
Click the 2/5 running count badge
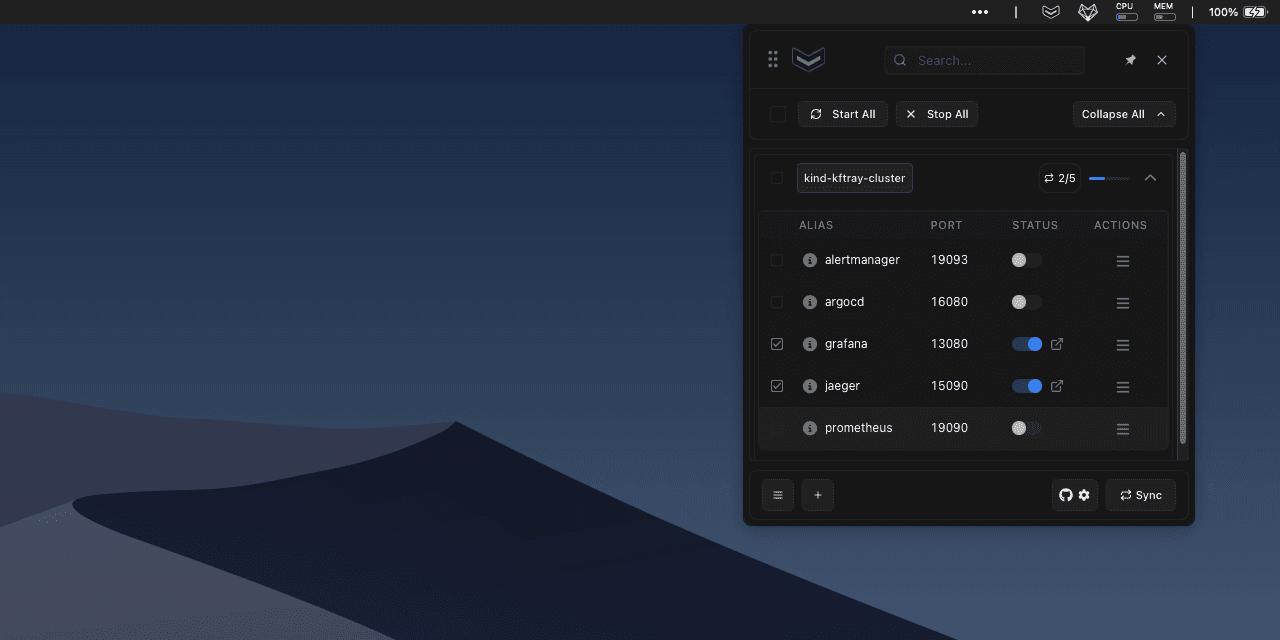click(1059, 178)
